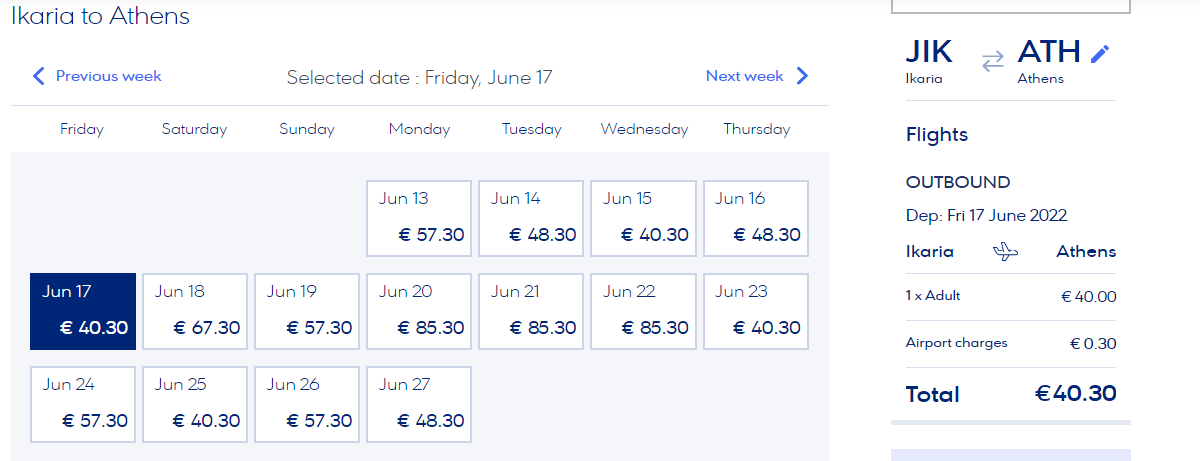
Task: Select the Jun 16 date tile
Action: point(755,217)
